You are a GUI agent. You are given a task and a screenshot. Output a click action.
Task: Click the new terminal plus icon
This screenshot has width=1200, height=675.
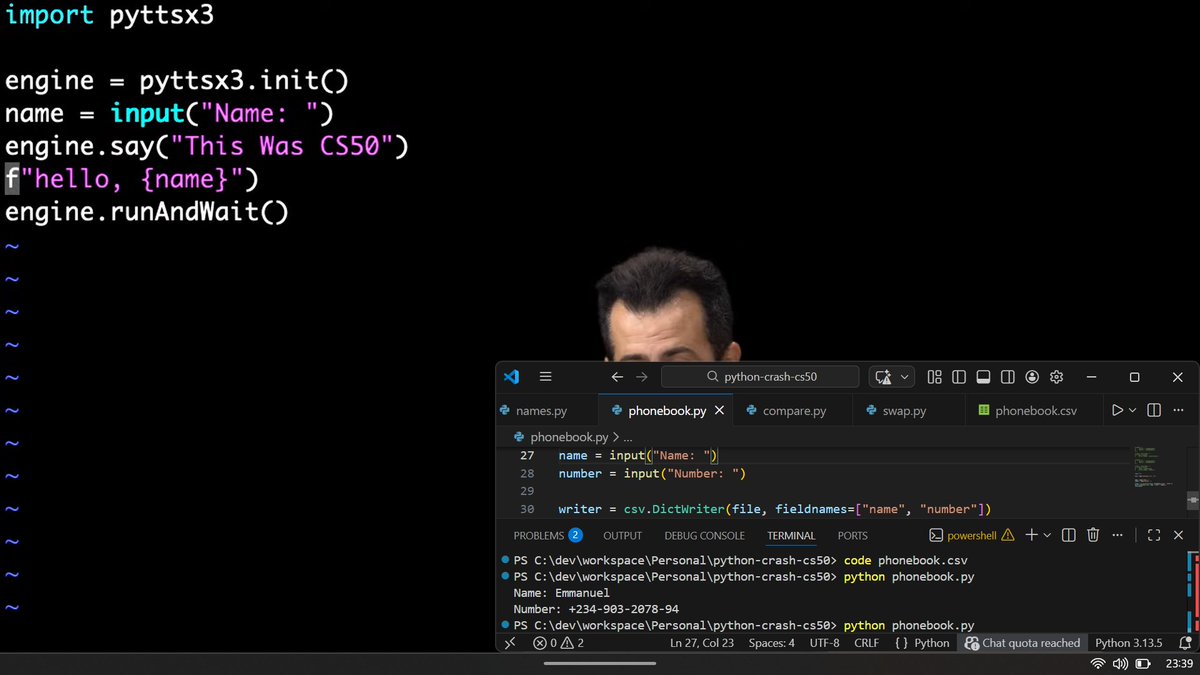[1032, 535]
